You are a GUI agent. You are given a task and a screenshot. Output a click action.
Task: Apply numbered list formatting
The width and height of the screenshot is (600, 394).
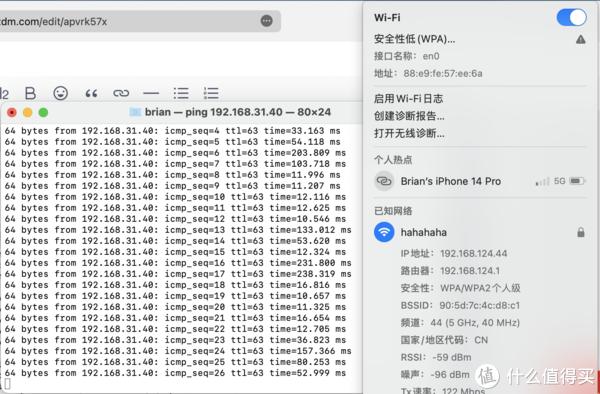pyautogui.click(x=211, y=93)
